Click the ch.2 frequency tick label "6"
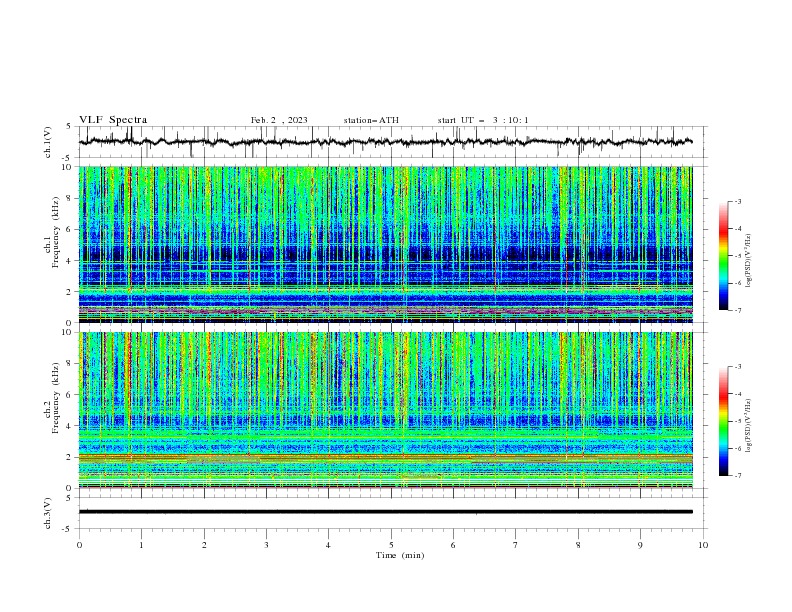 pos(69,395)
